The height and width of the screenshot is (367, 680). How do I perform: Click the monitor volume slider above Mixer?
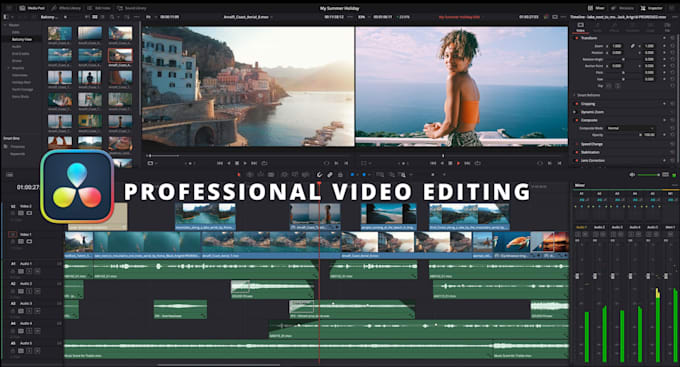pos(648,175)
